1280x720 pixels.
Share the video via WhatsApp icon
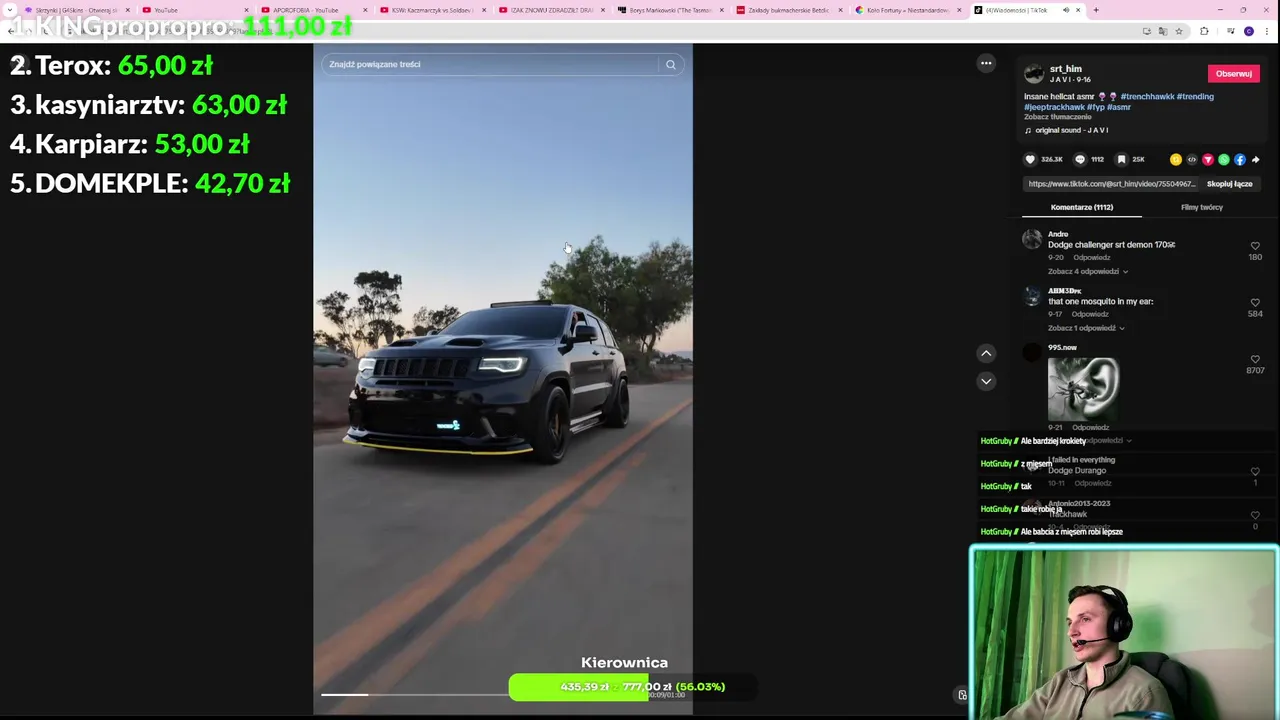point(1224,159)
